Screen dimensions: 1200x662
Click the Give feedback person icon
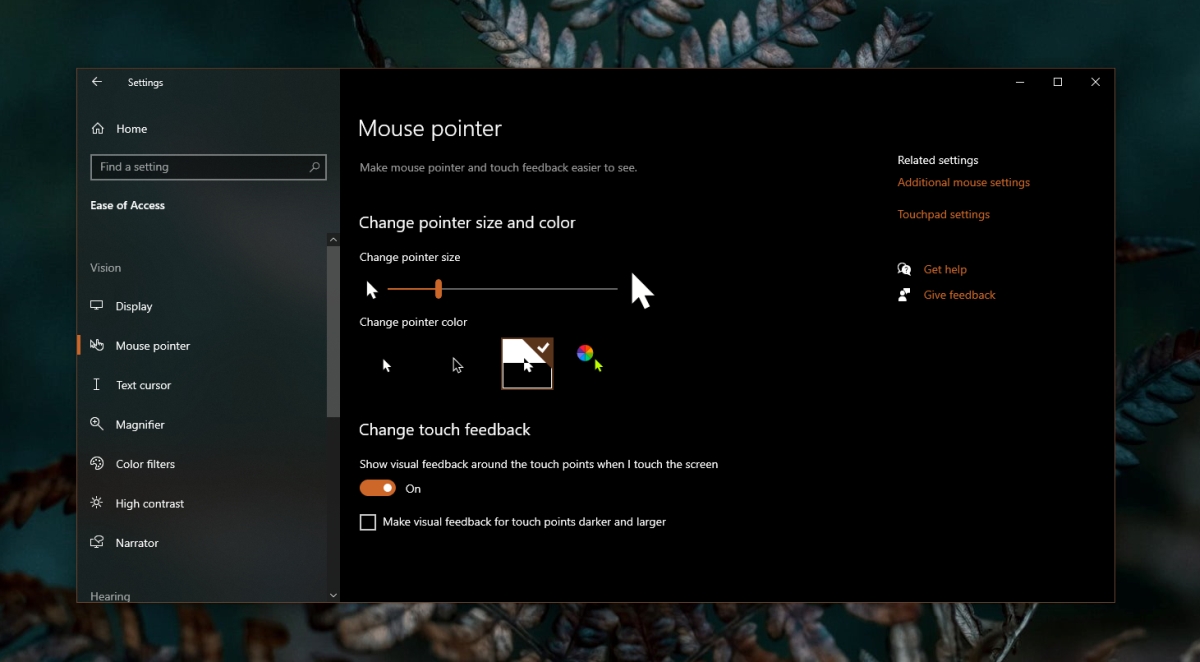[904, 295]
